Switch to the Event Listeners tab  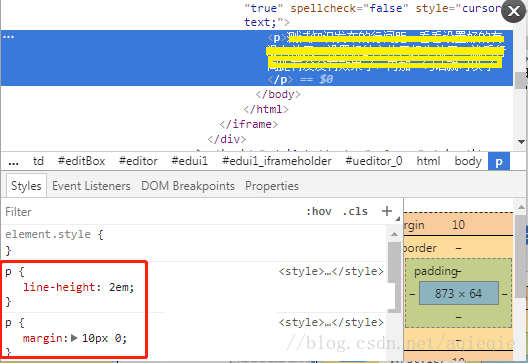tap(91, 186)
